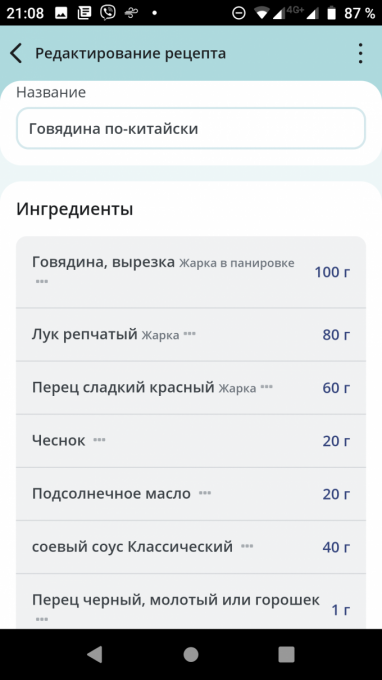Open options dots for Лук репчатый
The height and width of the screenshot is (680, 382).
coord(189,334)
